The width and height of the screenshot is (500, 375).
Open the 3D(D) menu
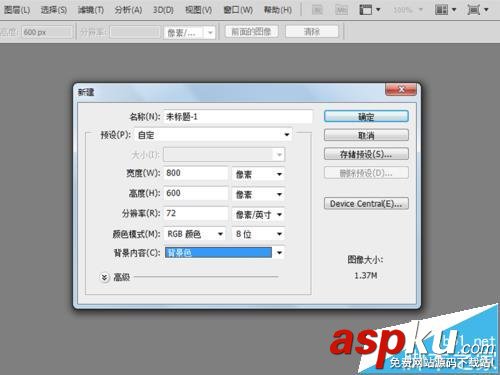point(163,10)
